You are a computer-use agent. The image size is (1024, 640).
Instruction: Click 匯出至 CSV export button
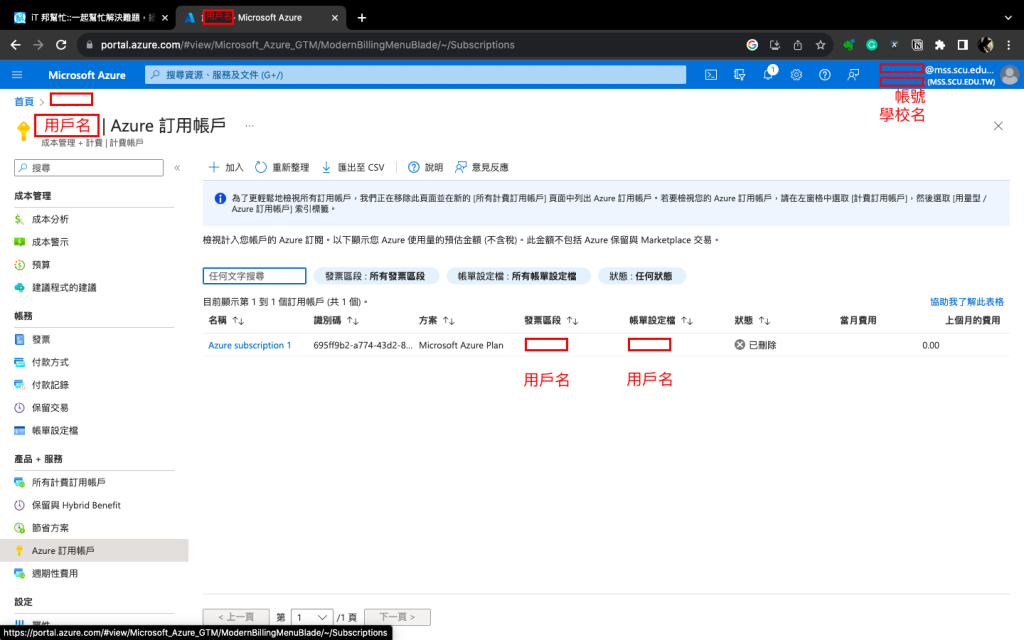click(353, 168)
